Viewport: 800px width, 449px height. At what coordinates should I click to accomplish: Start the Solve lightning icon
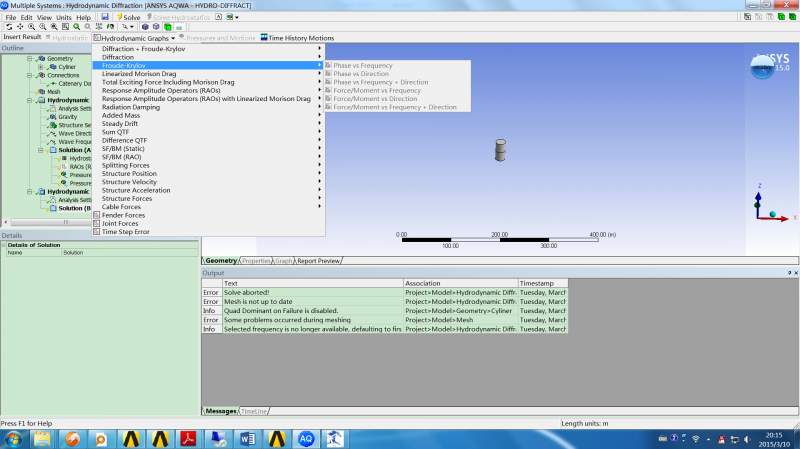tap(120, 17)
